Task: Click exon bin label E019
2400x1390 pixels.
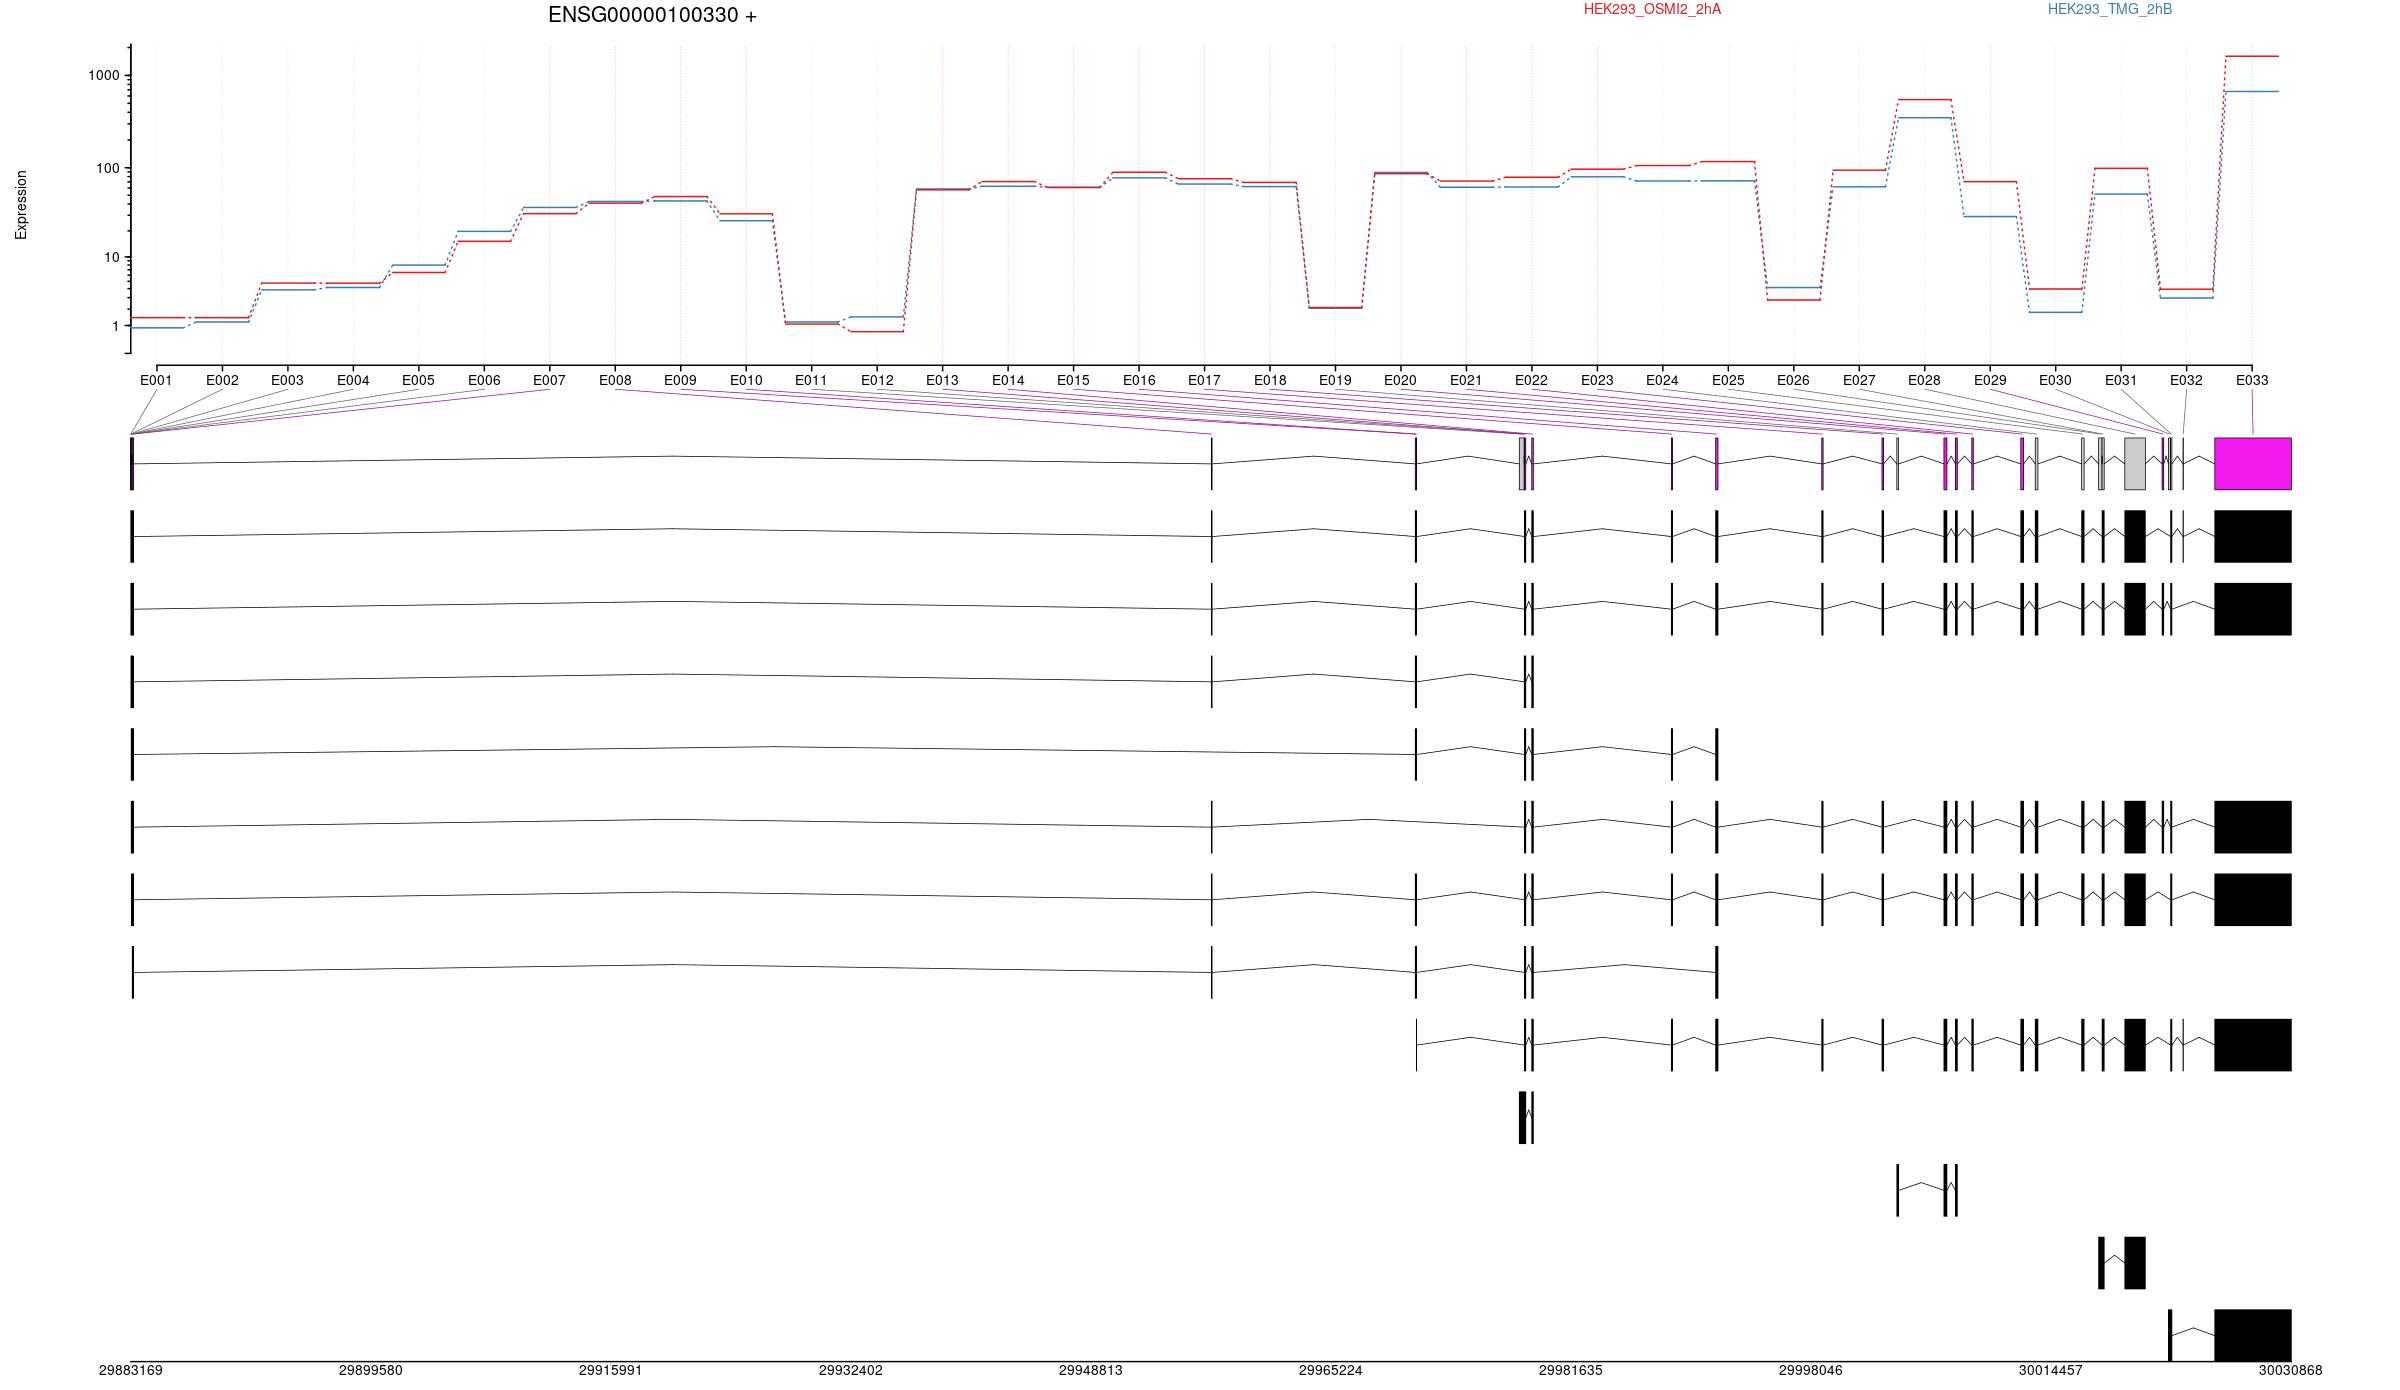Action: click(1335, 380)
